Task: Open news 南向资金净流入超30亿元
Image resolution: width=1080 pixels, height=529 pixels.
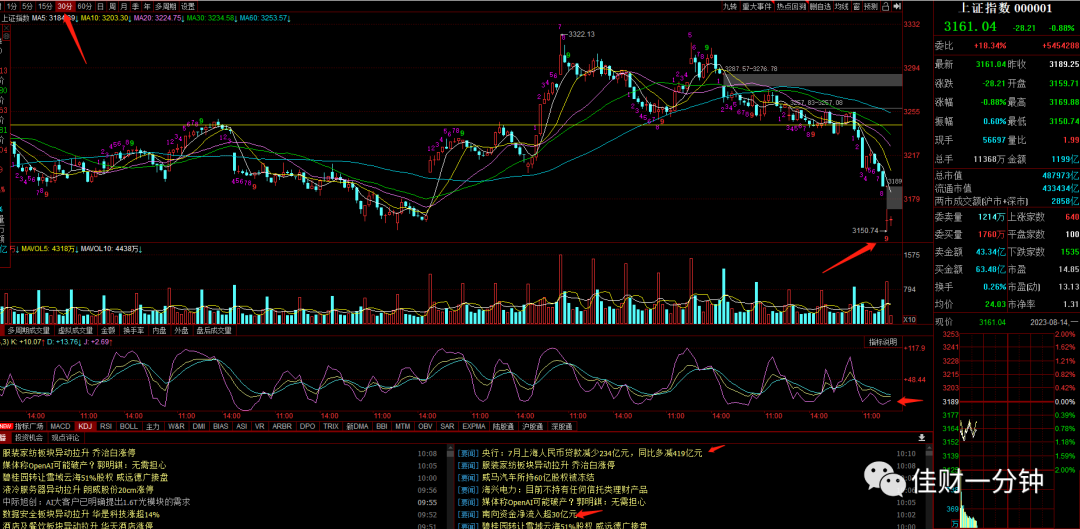Action: [x=528, y=514]
